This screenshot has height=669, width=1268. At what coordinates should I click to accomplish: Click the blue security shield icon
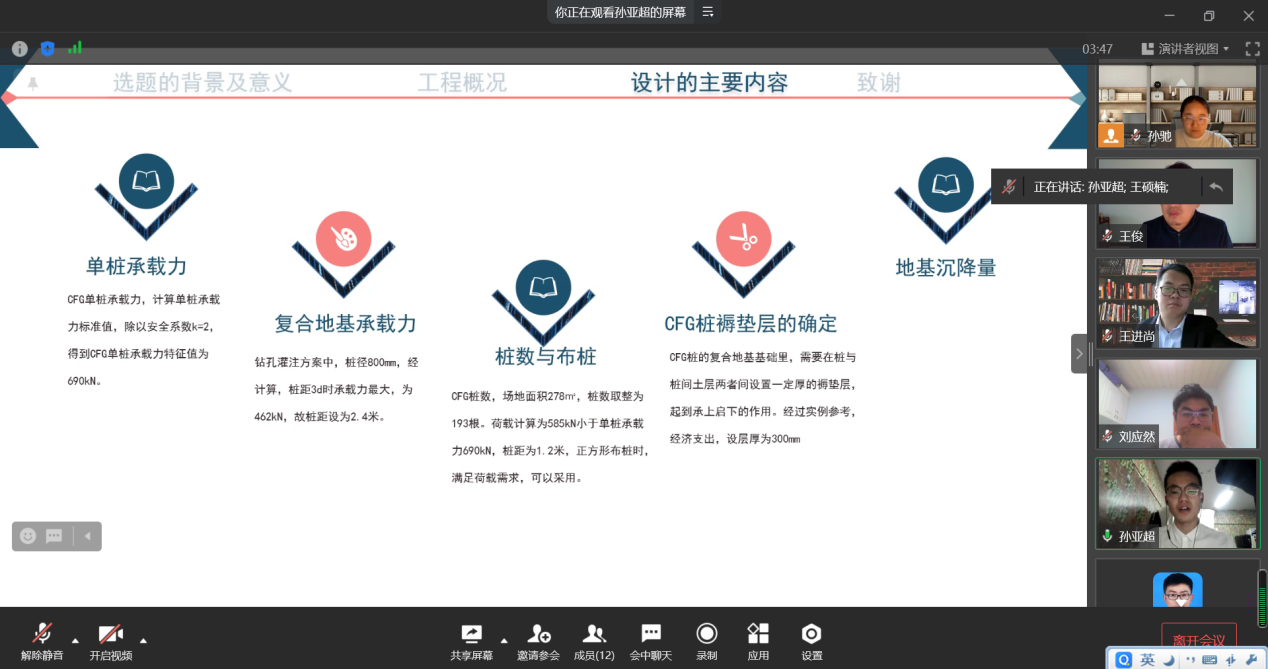click(47, 48)
